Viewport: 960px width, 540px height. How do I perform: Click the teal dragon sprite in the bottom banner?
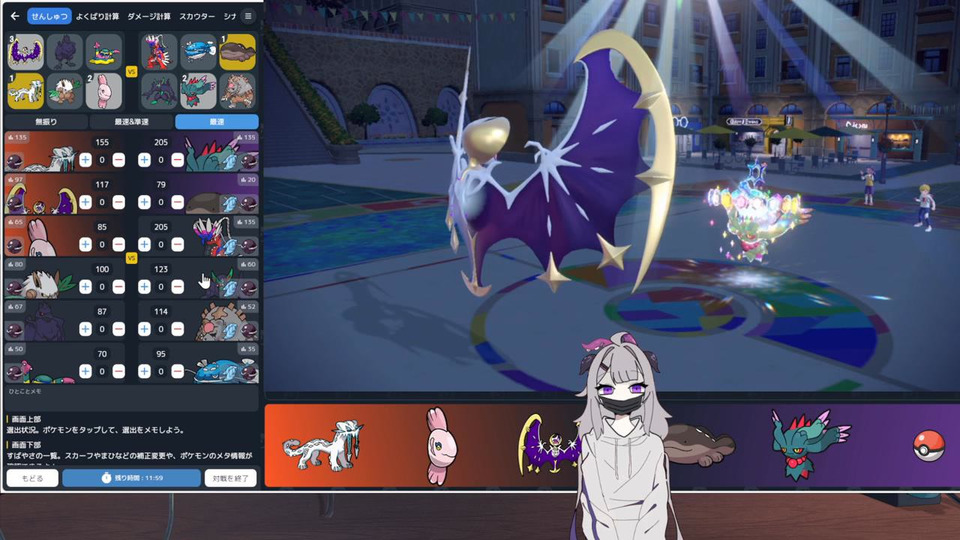click(809, 444)
